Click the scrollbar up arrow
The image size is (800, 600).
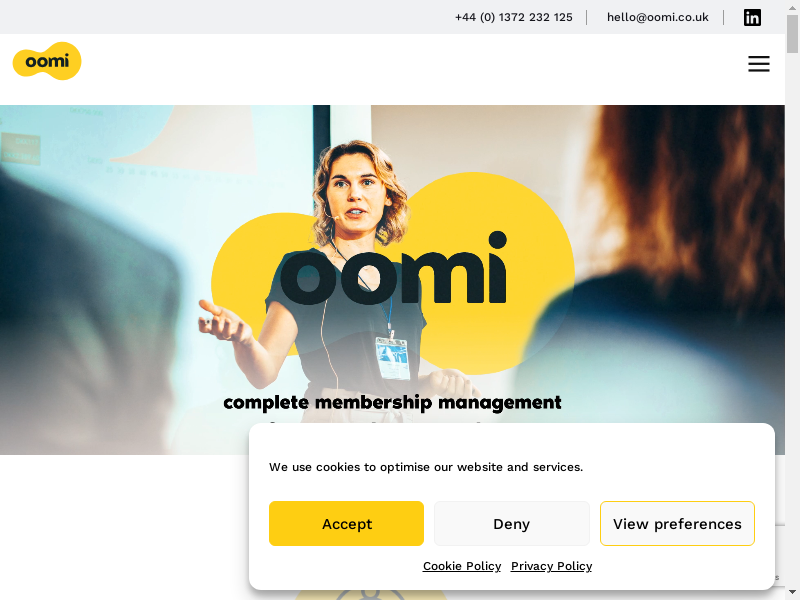coord(792,7)
